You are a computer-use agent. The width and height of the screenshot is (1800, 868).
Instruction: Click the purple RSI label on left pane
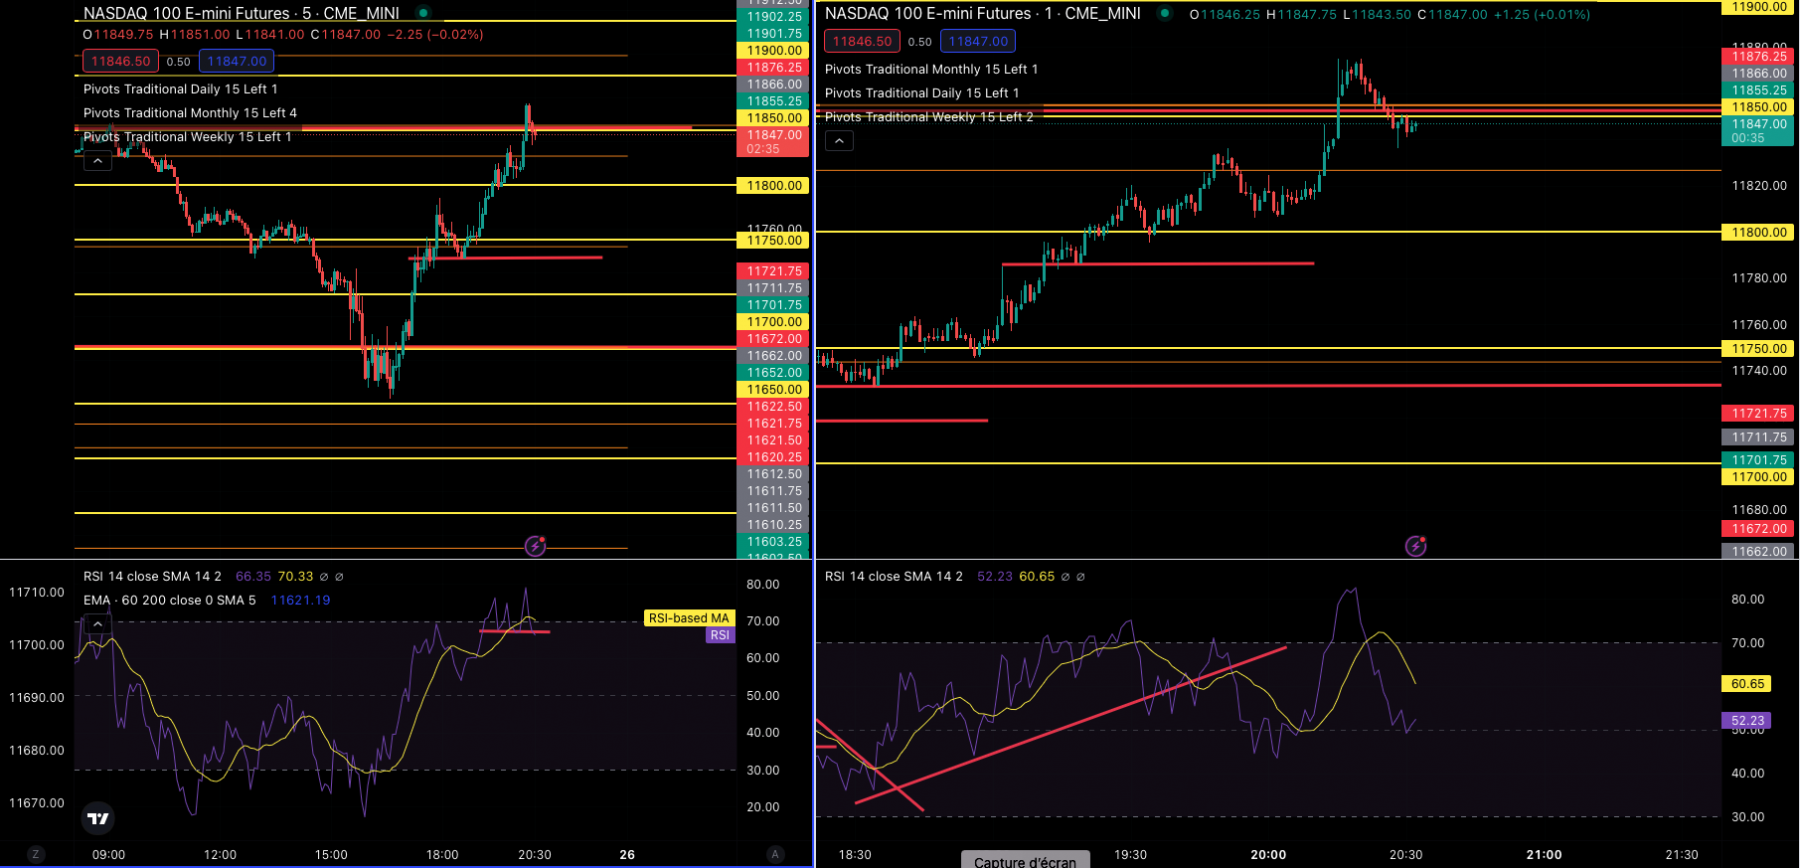tap(720, 635)
